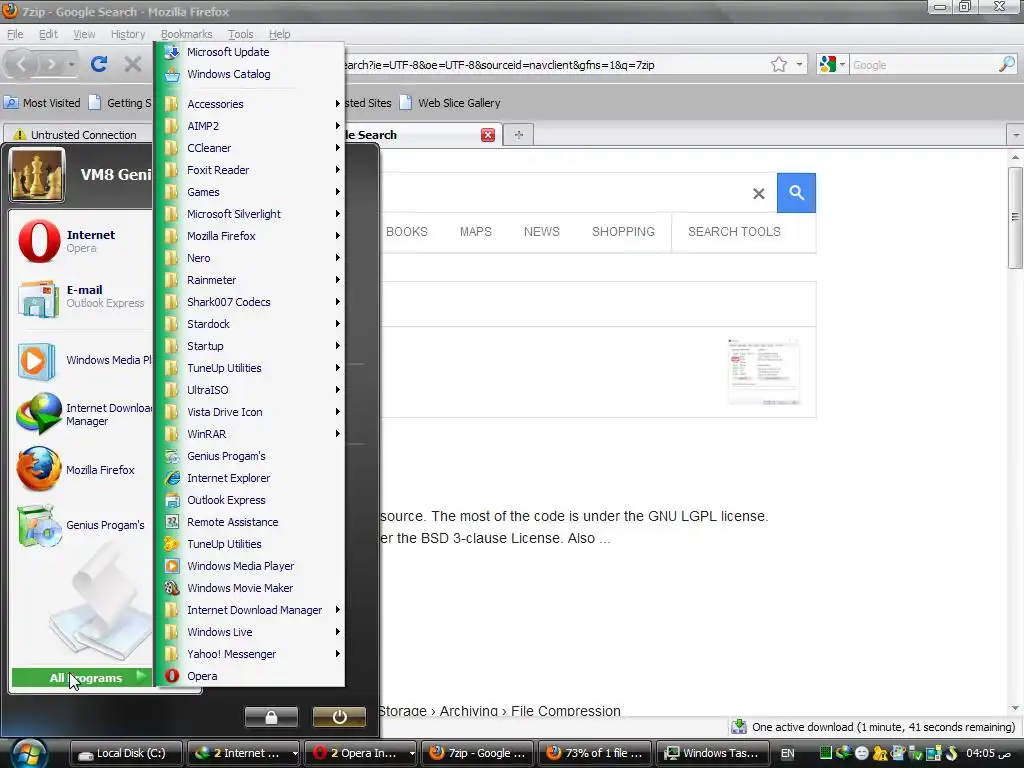Click the EN language indicator
This screenshot has height=768, width=1024.
click(x=788, y=753)
